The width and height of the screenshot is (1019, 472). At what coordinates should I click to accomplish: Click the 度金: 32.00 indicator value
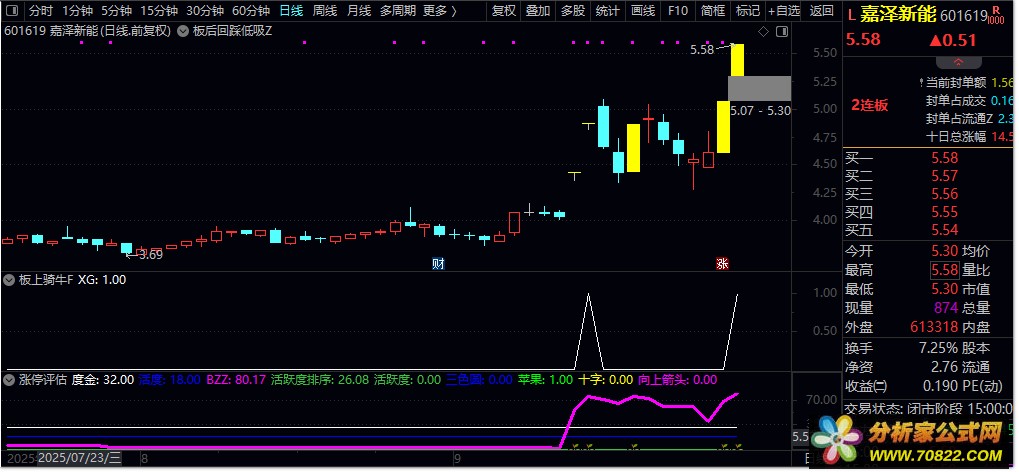(x=103, y=380)
